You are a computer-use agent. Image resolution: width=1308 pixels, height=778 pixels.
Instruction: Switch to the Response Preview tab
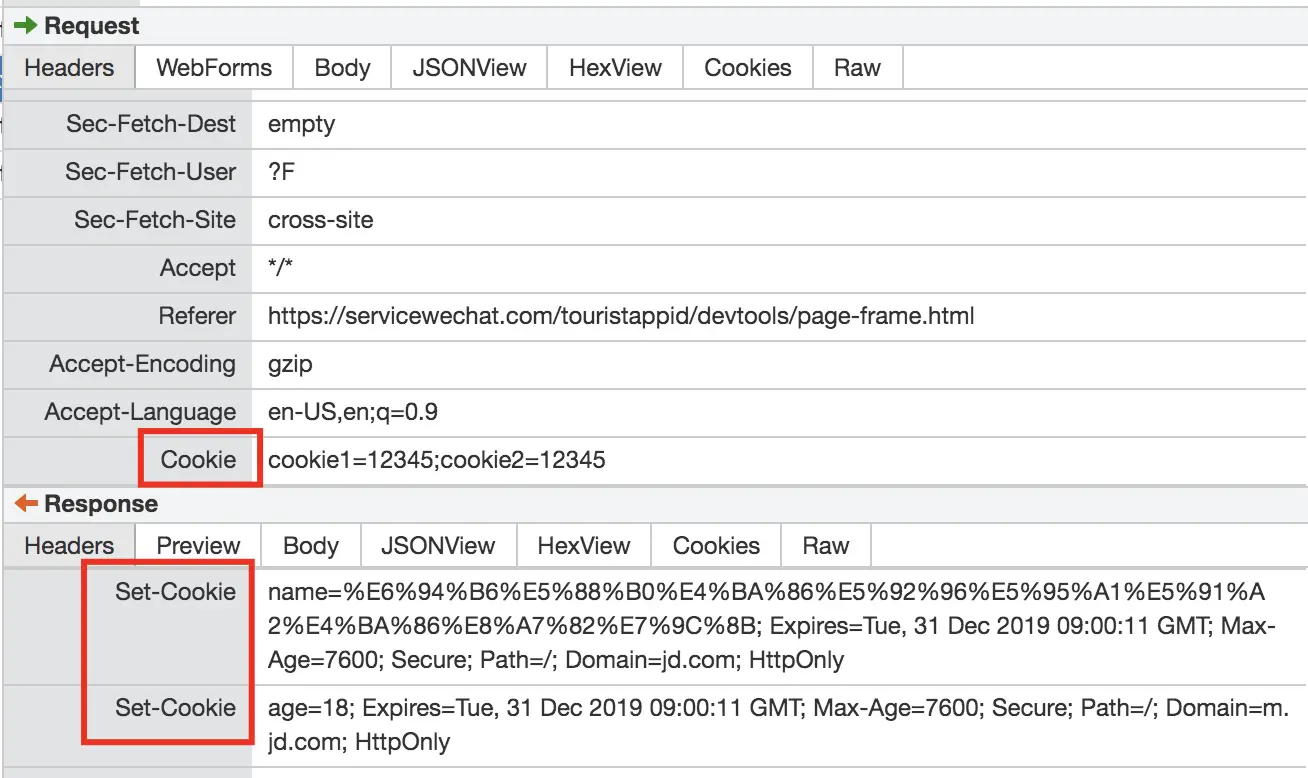click(x=198, y=546)
